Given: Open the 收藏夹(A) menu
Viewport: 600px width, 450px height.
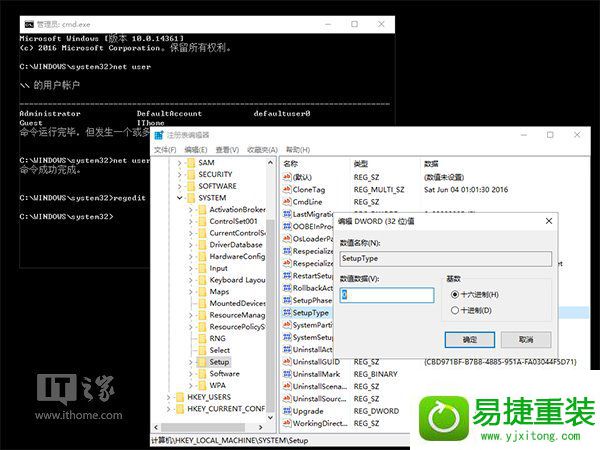Looking at the screenshot, I should (x=262, y=150).
